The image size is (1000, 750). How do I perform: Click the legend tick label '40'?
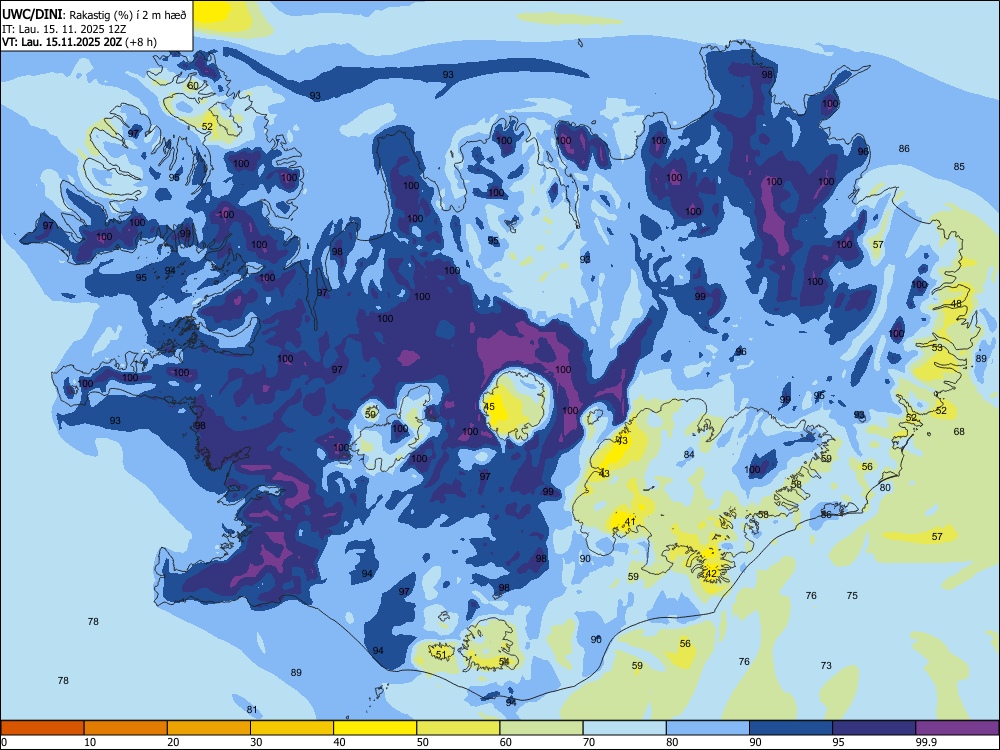point(340,742)
